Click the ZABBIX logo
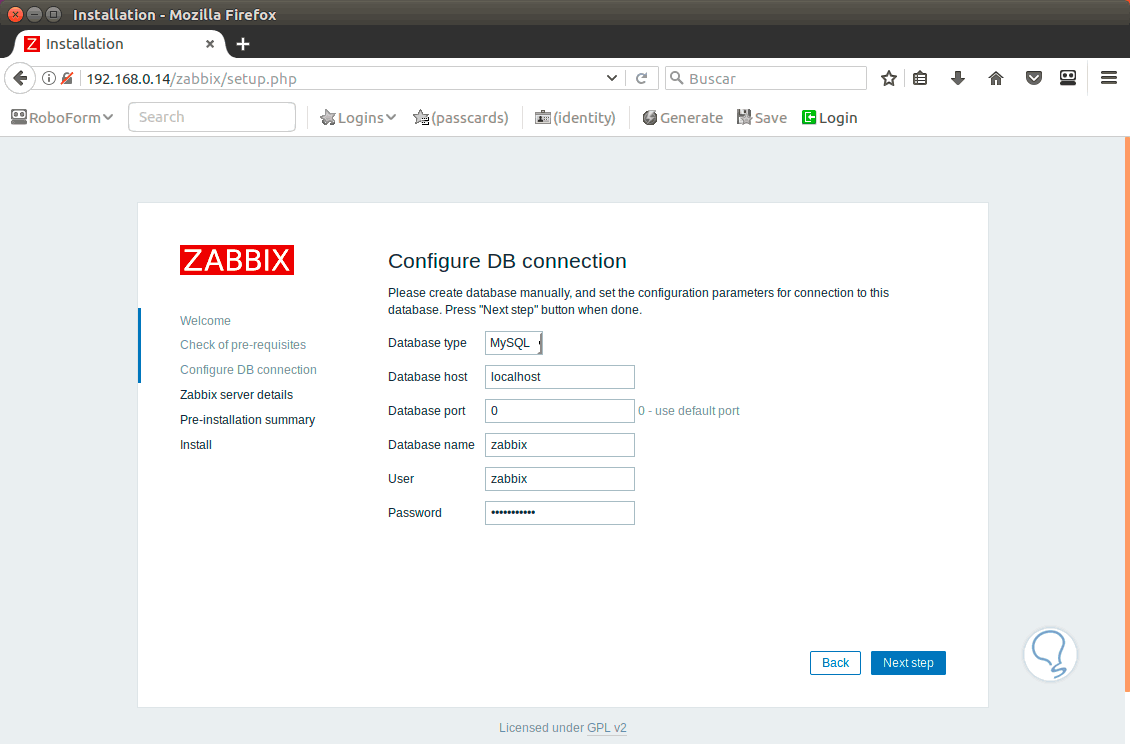 pos(237,260)
